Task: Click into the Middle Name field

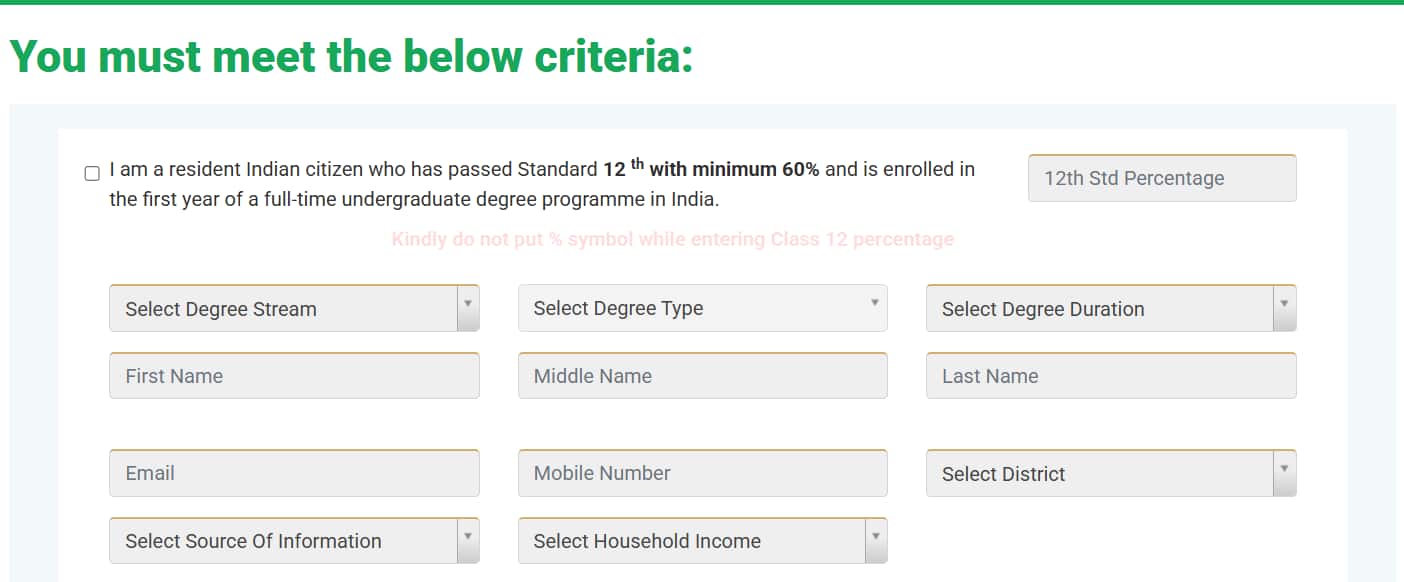Action: (702, 376)
